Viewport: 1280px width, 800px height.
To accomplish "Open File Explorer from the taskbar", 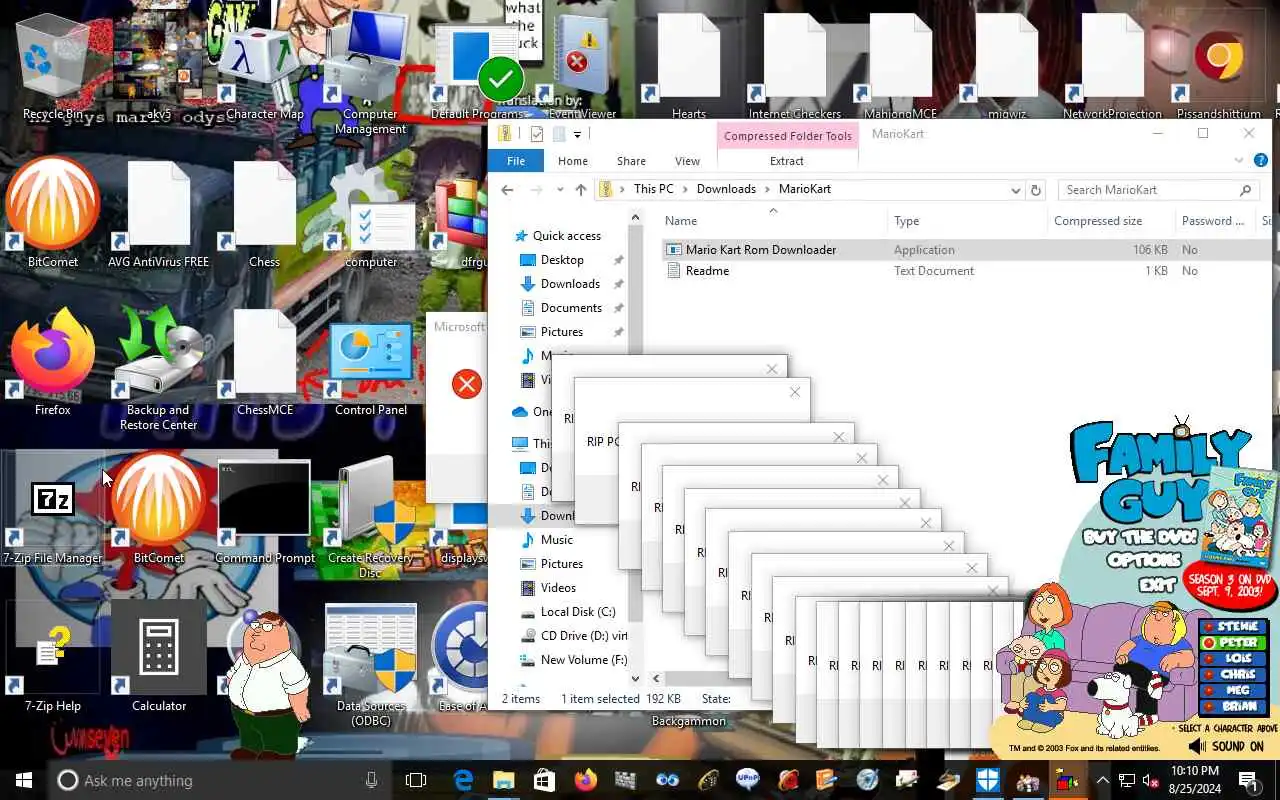I will tap(503, 780).
